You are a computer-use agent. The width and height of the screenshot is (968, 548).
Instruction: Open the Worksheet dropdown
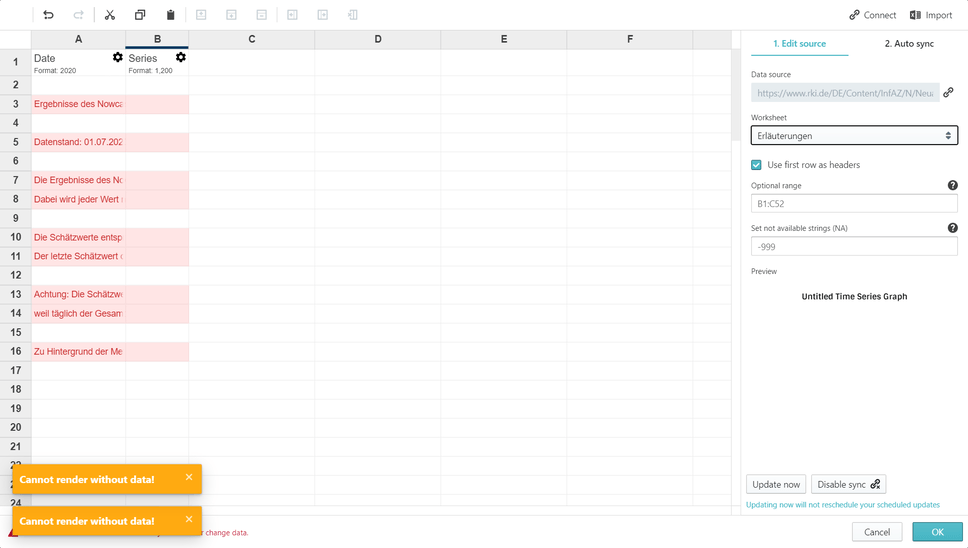click(x=854, y=136)
